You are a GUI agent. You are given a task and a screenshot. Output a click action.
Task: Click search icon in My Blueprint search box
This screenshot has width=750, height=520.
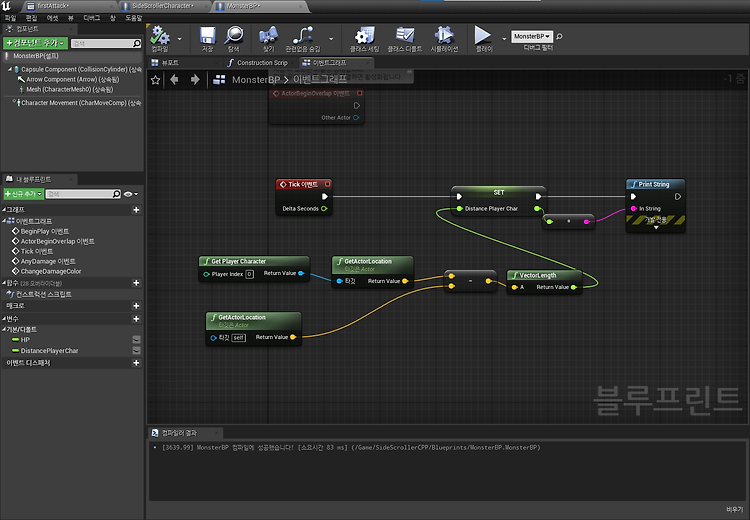pyautogui.click(x=116, y=194)
